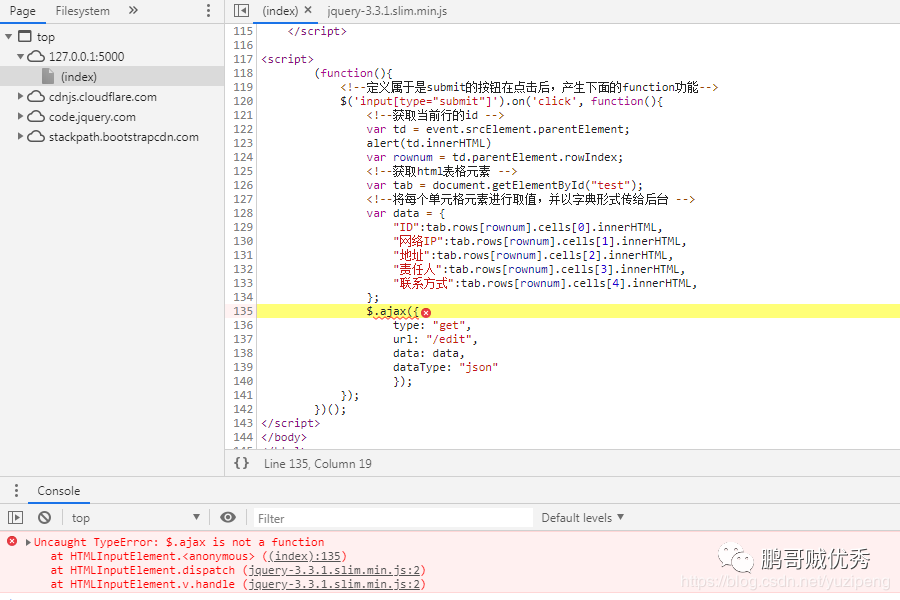Click the url: "/edit" code line
Viewport: 900px width, 600px height.
point(435,339)
